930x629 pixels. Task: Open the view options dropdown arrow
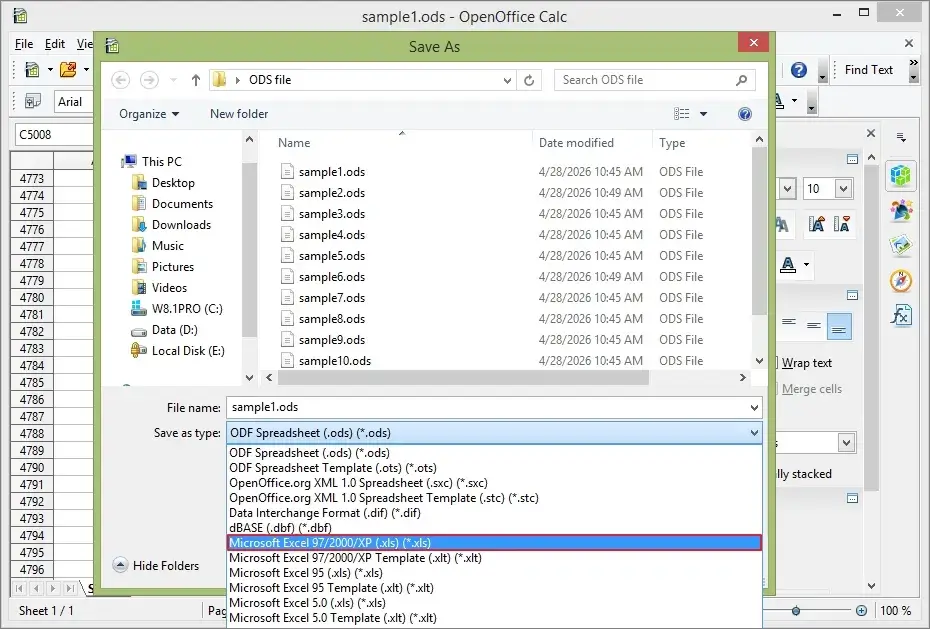pos(703,114)
